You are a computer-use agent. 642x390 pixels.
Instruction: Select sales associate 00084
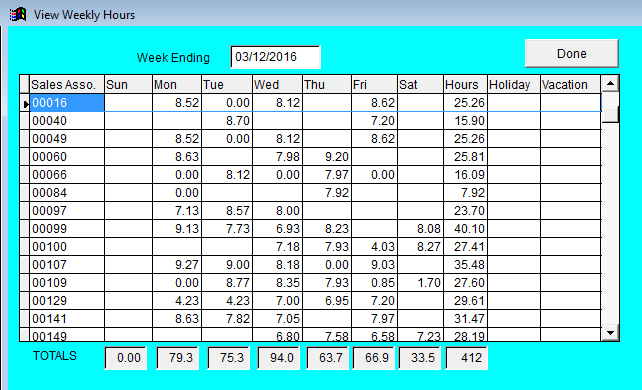tap(67, 193)
